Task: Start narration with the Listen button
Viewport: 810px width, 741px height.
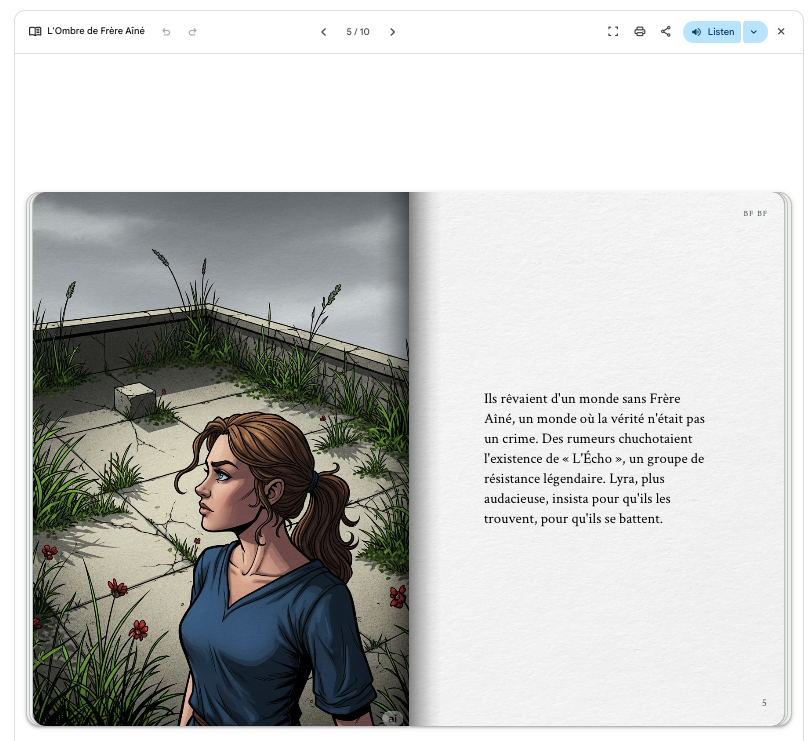Action: (713, 32)
